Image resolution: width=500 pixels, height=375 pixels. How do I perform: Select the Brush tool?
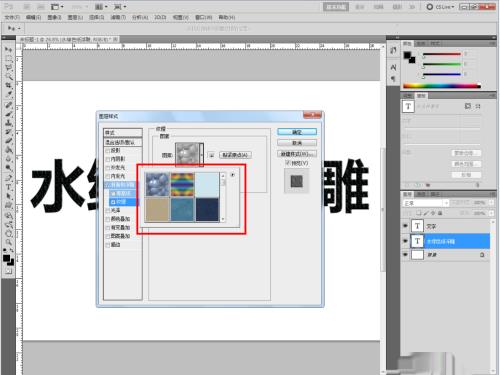tap(8, 114)
